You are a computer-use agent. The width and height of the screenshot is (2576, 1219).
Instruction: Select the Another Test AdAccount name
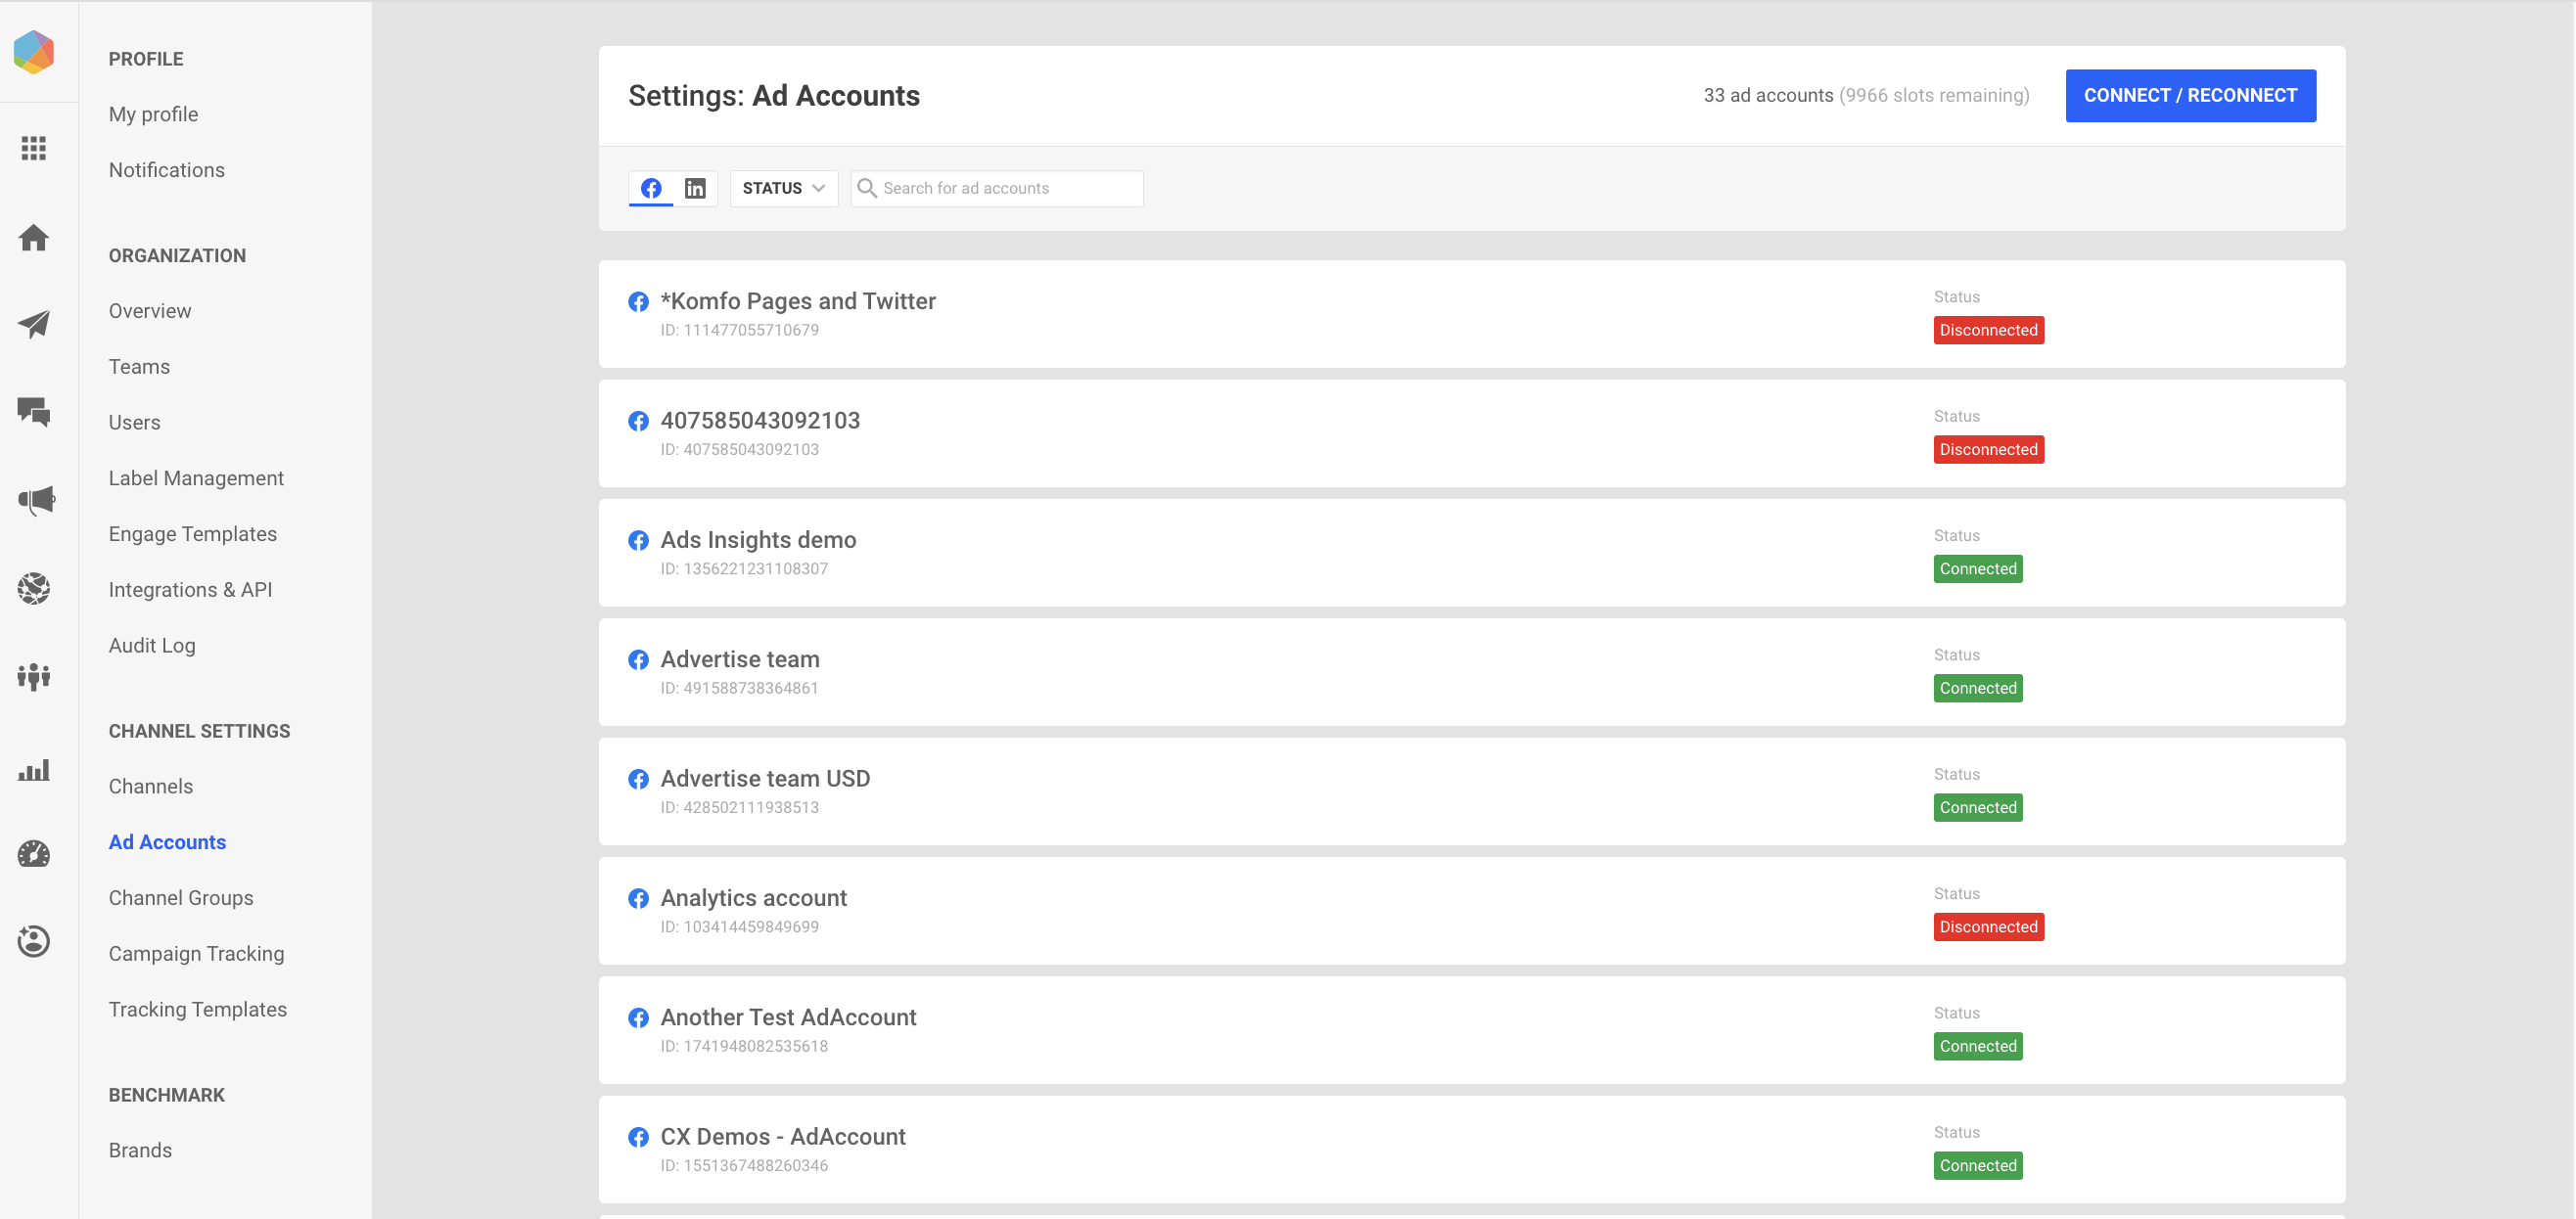click(788, 1017)
